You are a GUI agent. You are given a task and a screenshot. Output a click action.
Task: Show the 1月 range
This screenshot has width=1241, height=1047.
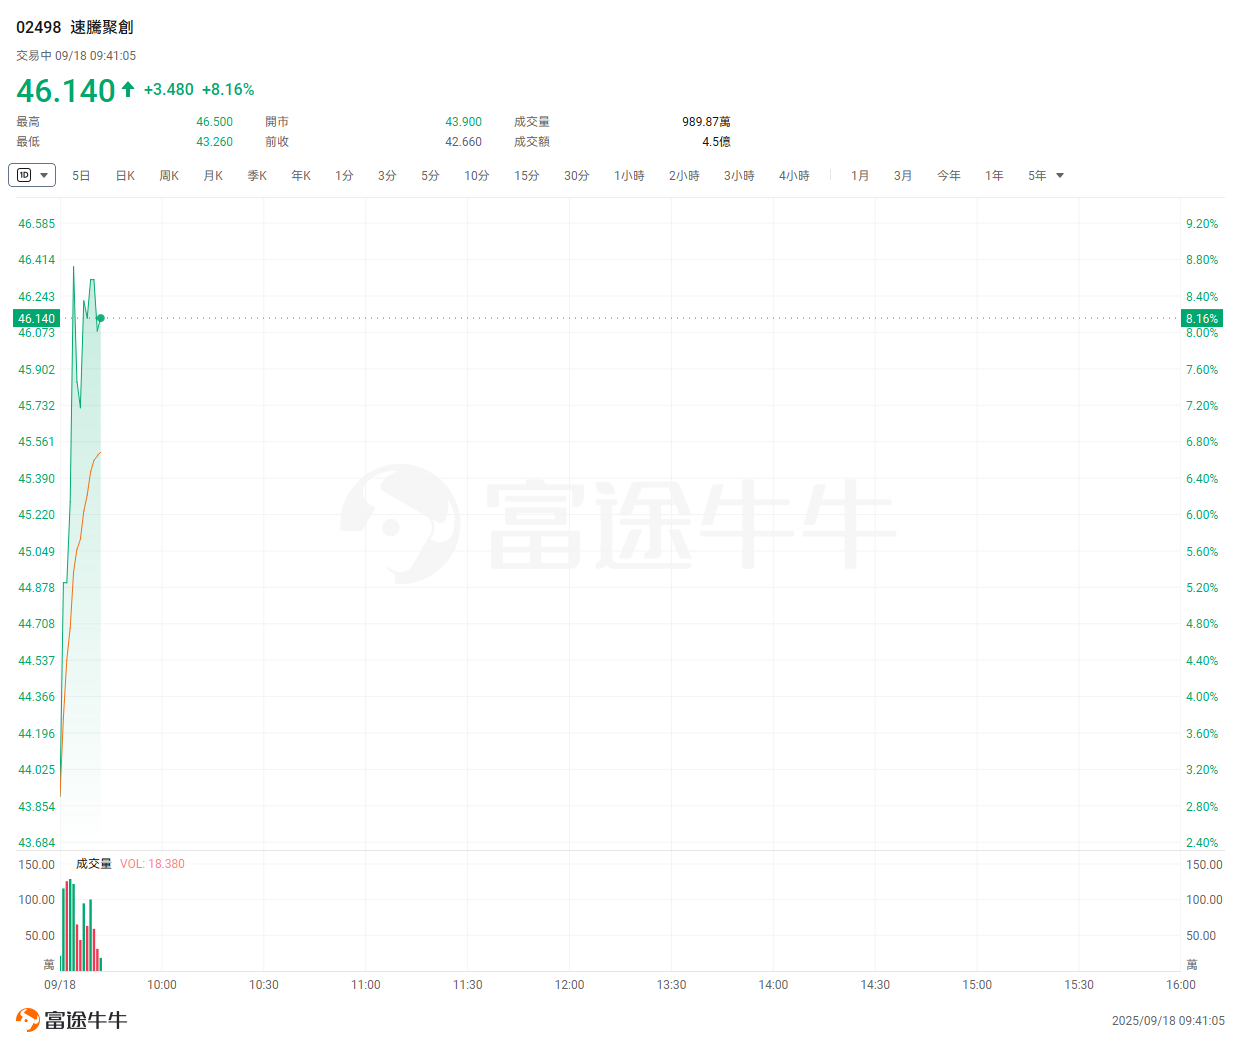[860, 176]
